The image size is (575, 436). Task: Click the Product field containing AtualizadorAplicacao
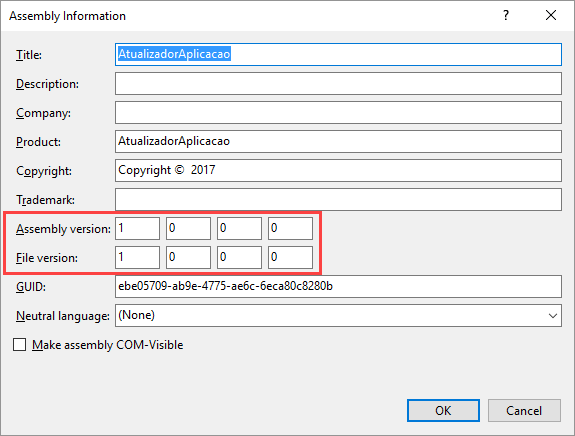click(338, 142)
